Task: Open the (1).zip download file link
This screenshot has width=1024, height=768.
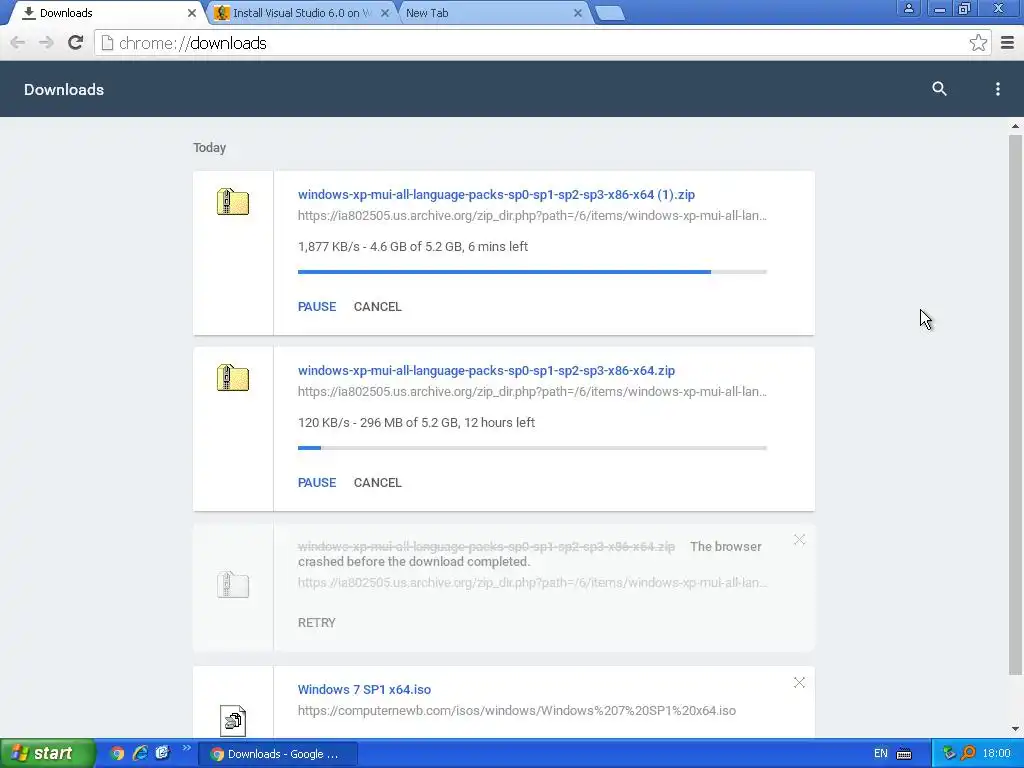Action: [x=496, y=195]
